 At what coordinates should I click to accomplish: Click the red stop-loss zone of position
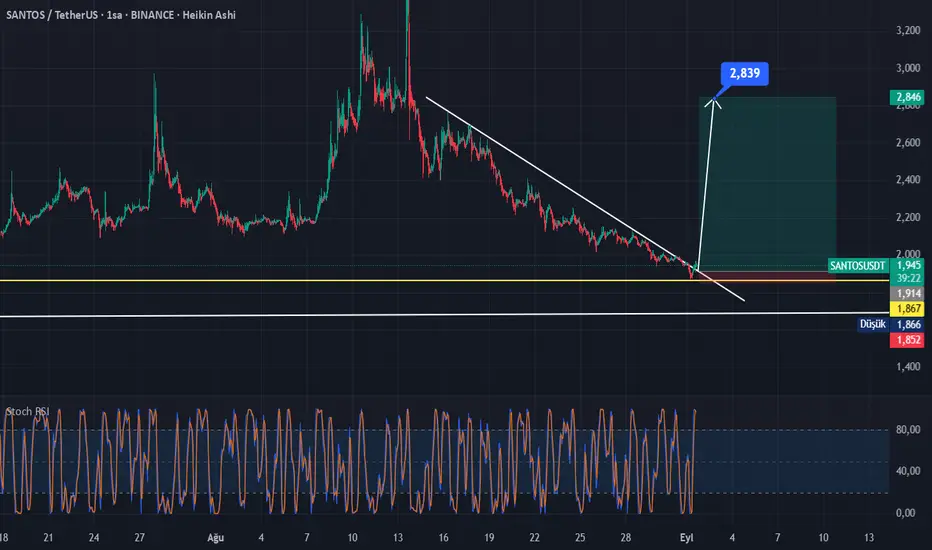(x=767, y=276)
